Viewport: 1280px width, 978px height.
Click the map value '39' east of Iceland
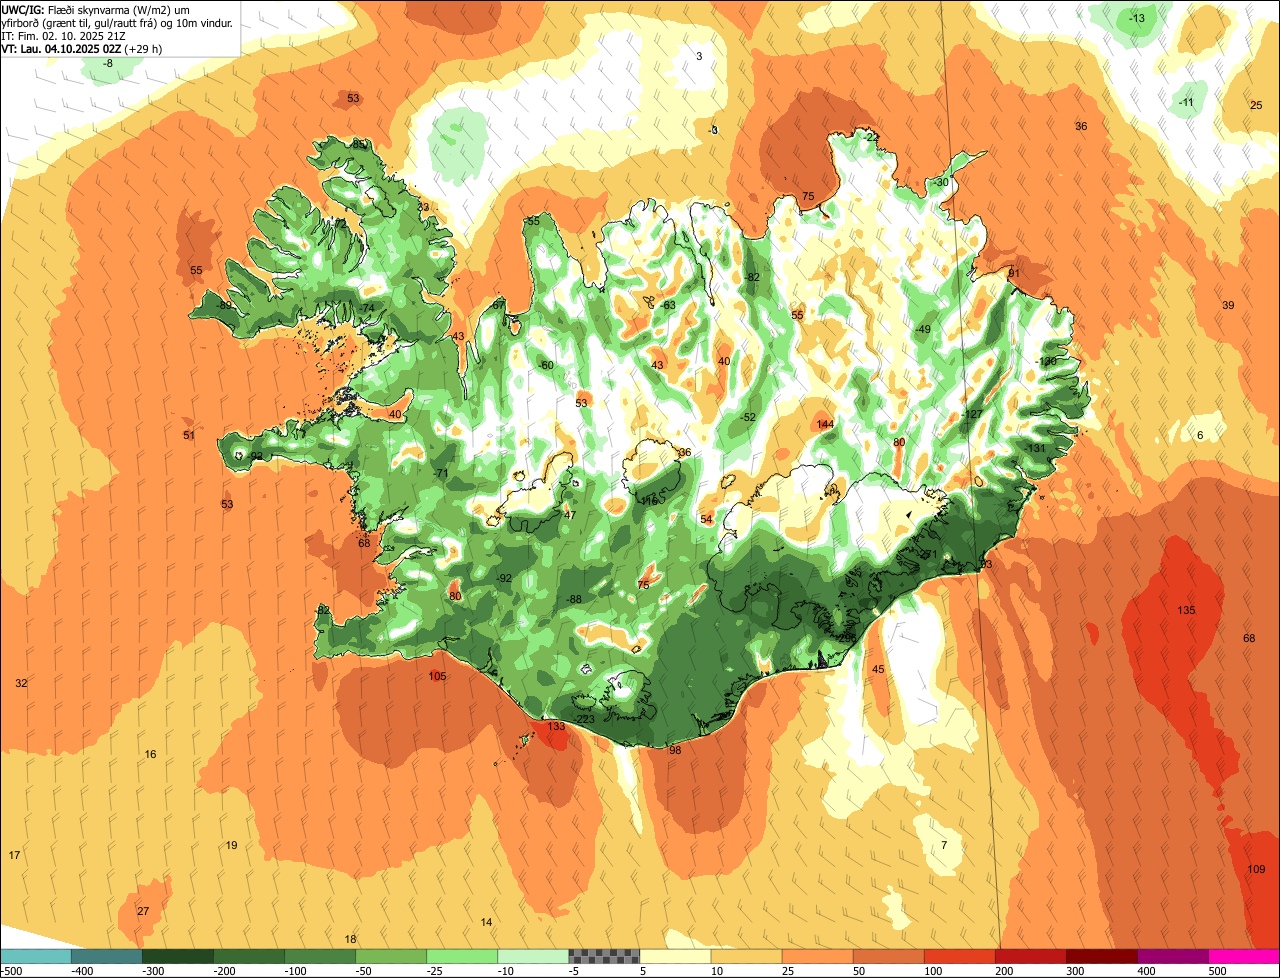coord(1228,305)
